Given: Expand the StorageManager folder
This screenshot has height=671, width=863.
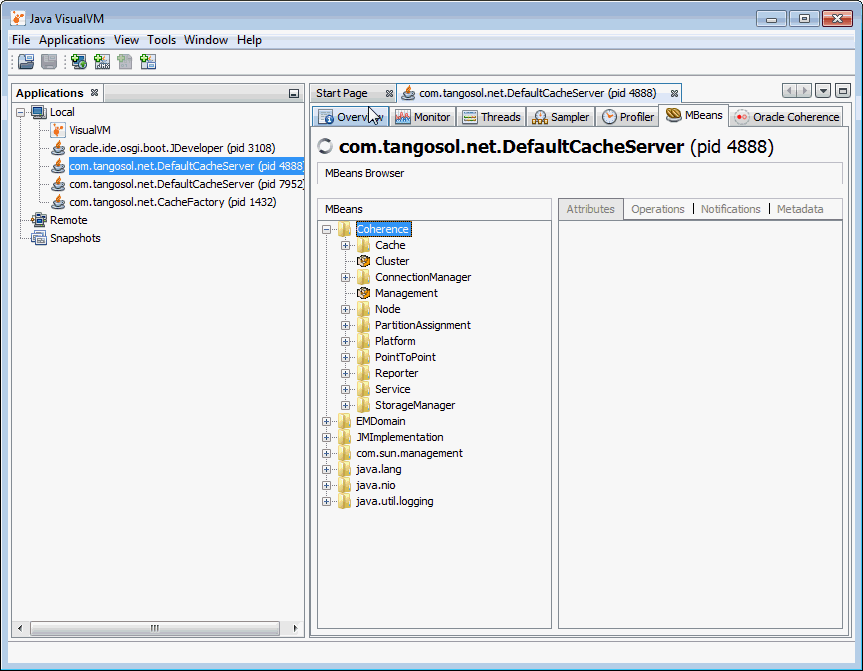Looking at the screenshot, I should 345,405.
